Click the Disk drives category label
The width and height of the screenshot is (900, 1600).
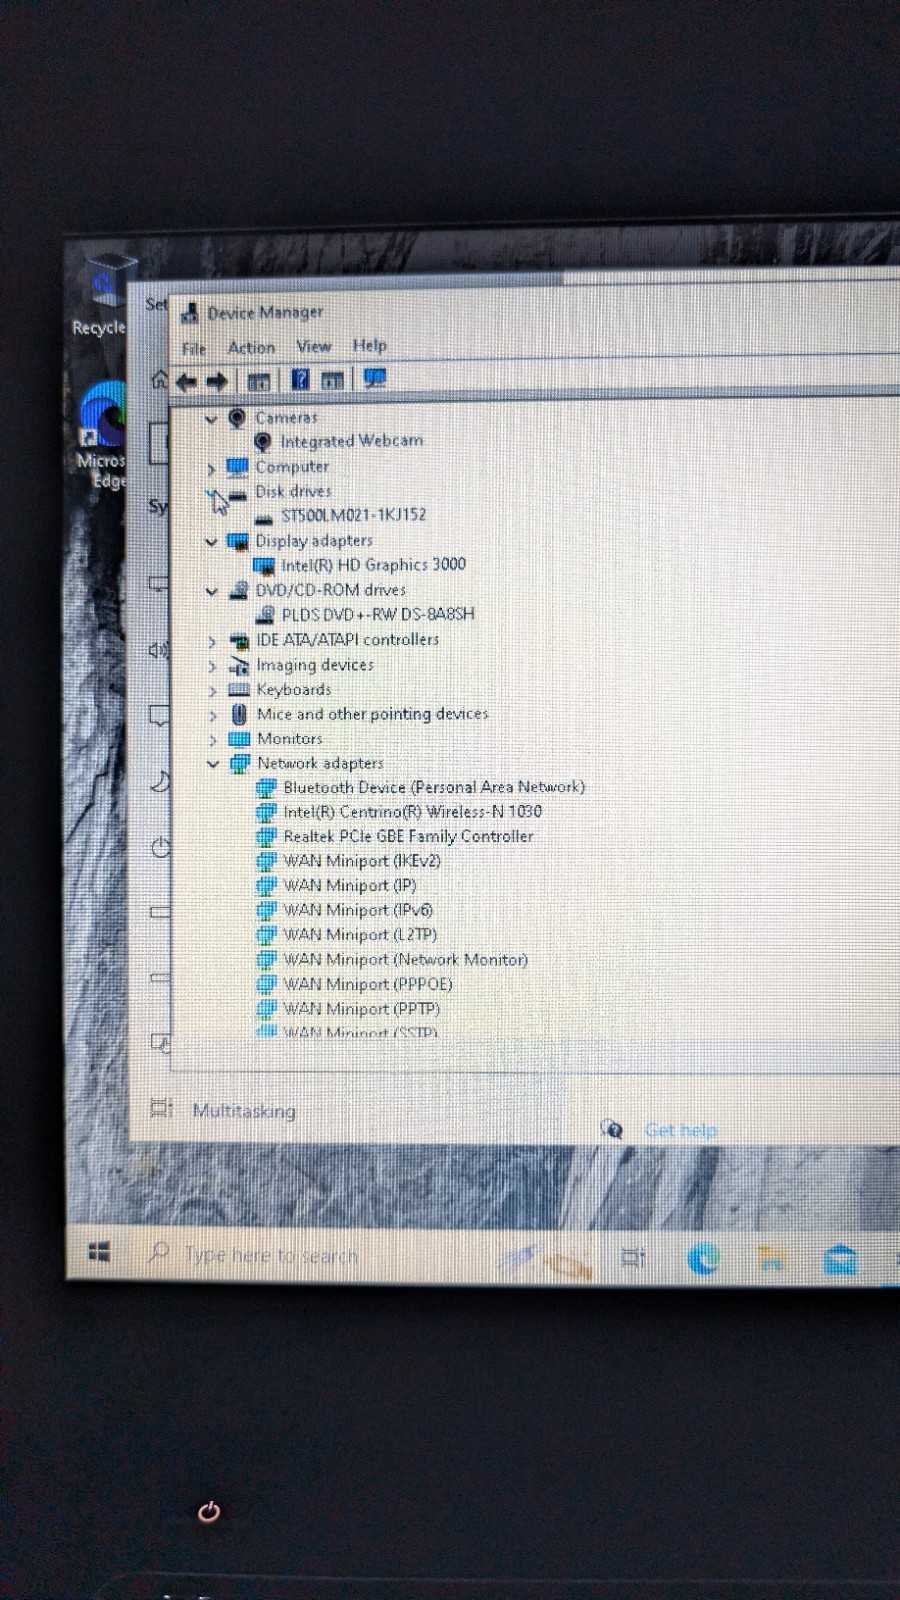pos(293,491)
